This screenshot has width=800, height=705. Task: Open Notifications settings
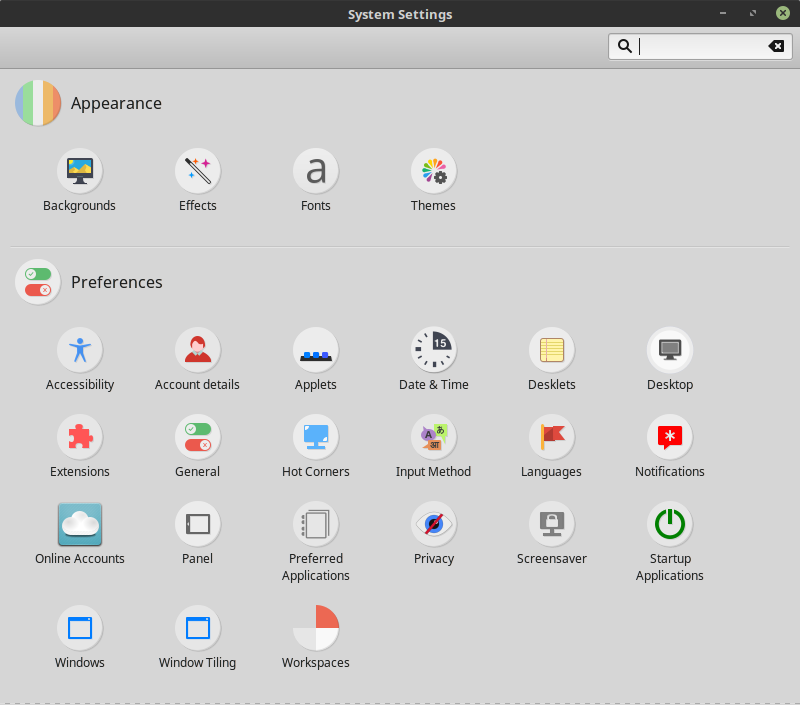[x=670, y=438]
